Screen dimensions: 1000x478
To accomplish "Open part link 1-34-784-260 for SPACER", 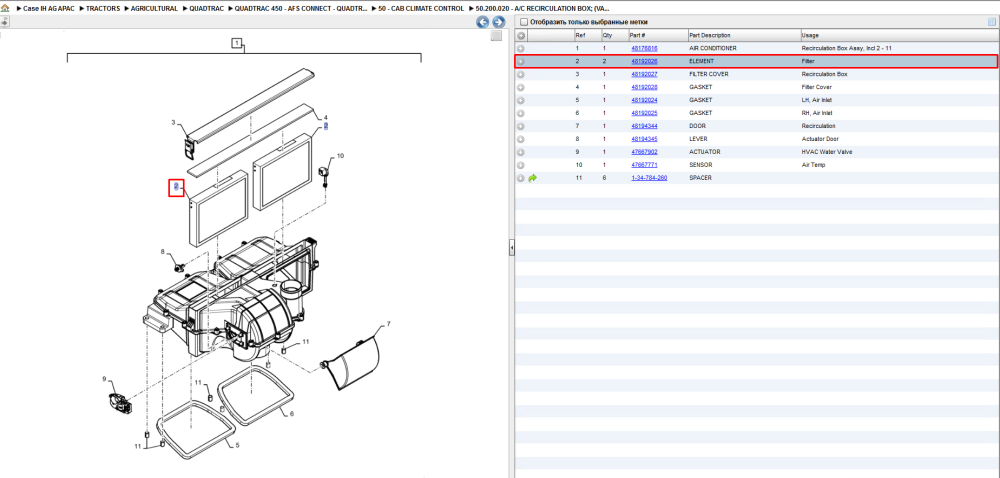I will (x=649, y=178).
